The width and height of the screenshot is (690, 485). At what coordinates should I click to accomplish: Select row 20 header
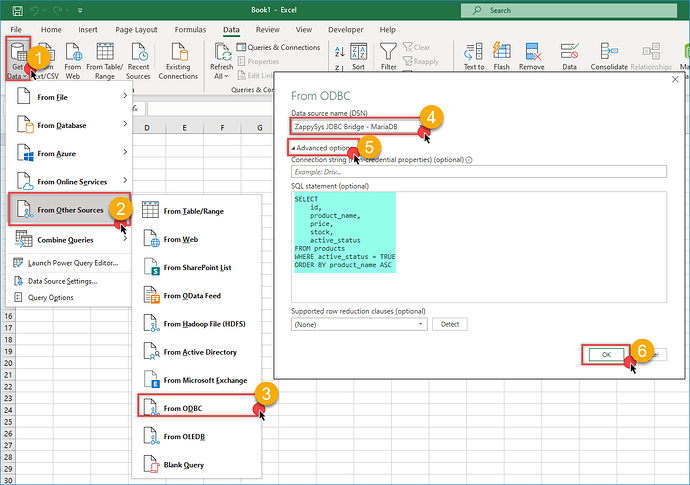click(x=8, y=363)
